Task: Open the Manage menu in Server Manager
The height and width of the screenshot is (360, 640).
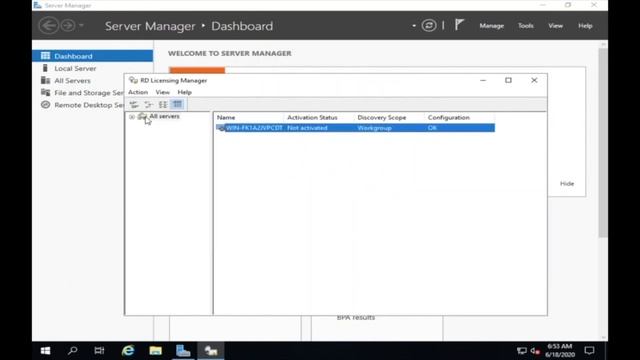Action: [x=491, y=26]
